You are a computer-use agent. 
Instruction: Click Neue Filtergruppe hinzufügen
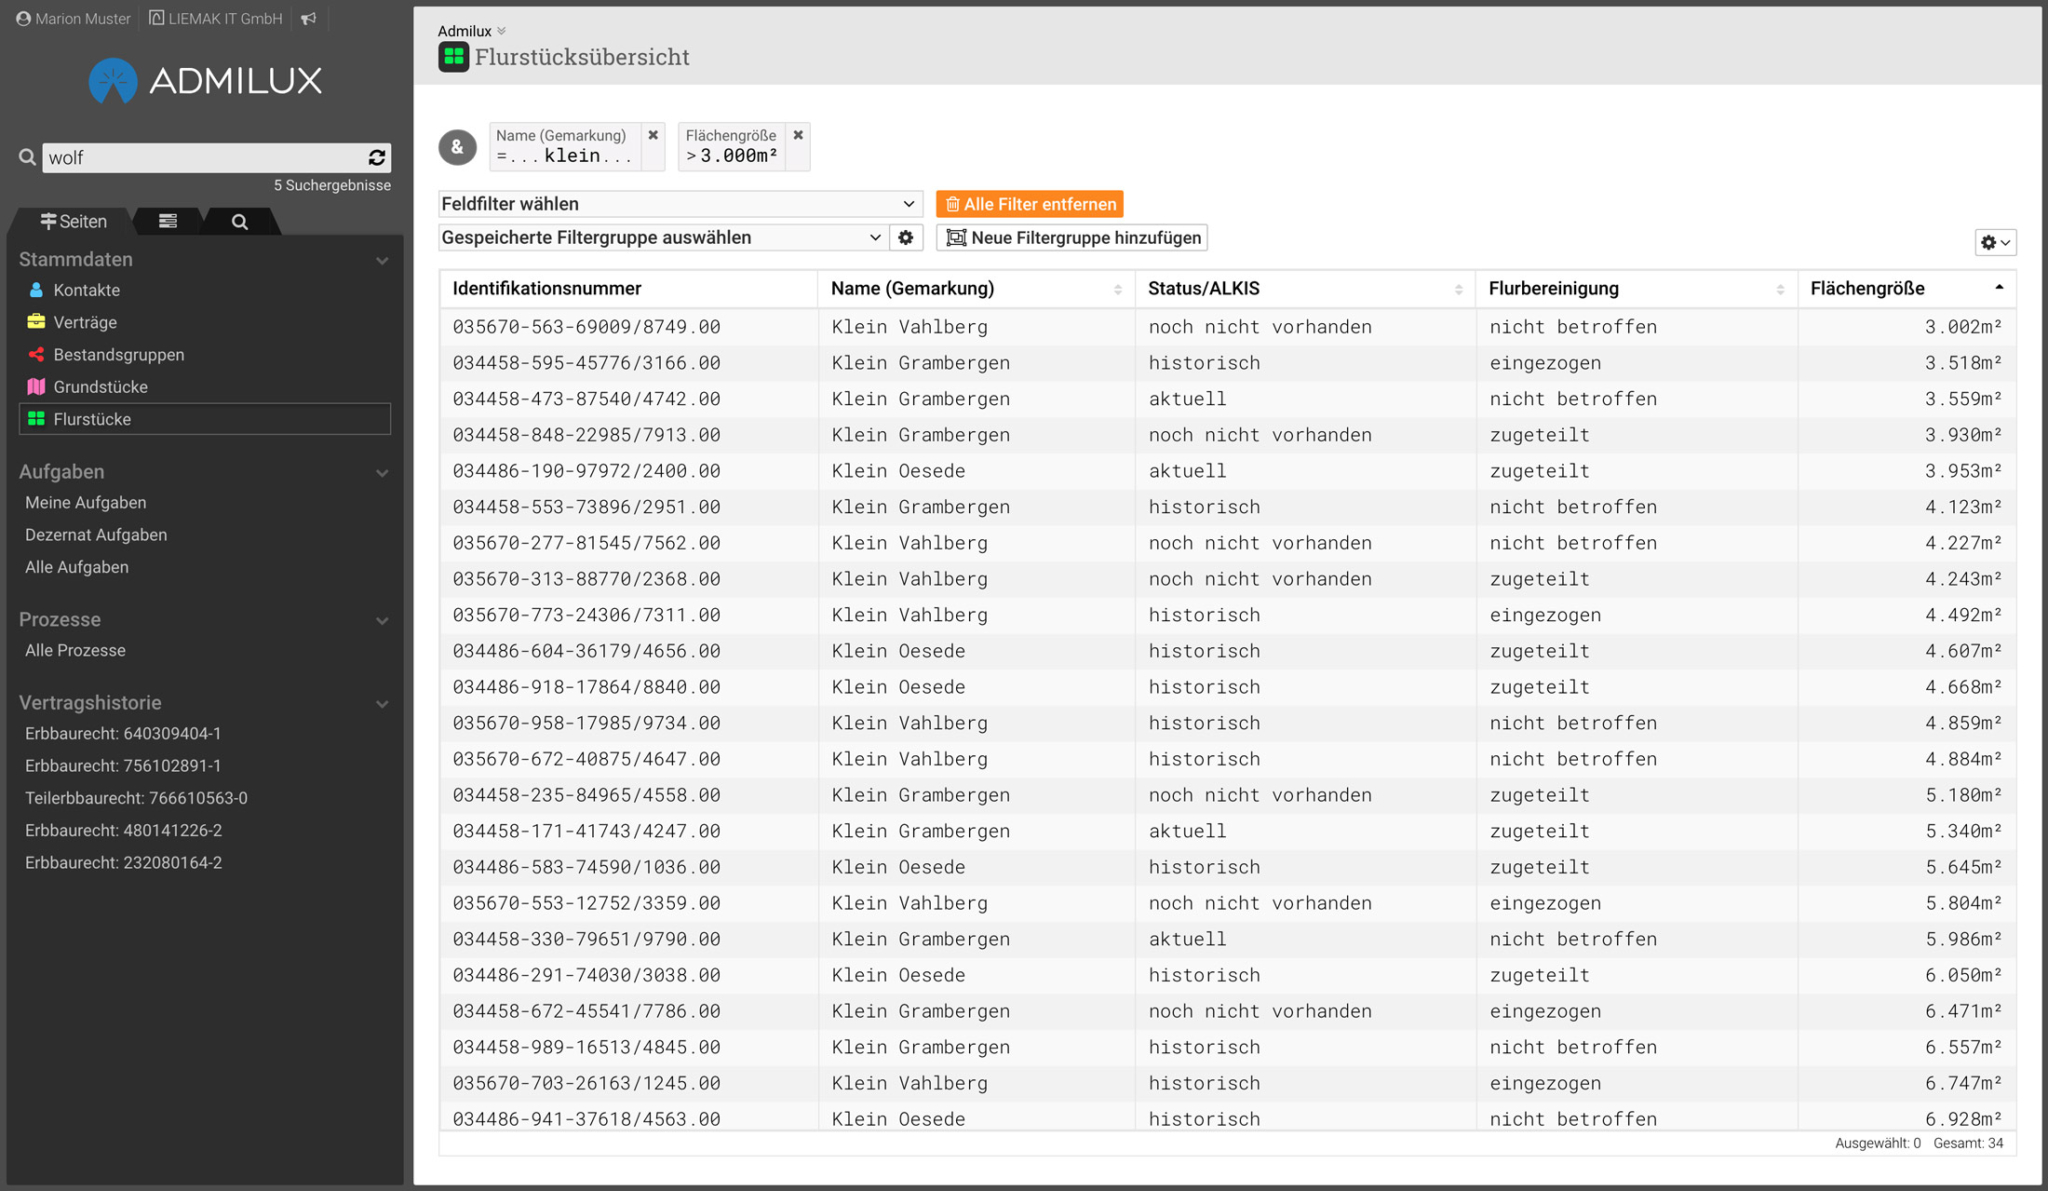1072,237
